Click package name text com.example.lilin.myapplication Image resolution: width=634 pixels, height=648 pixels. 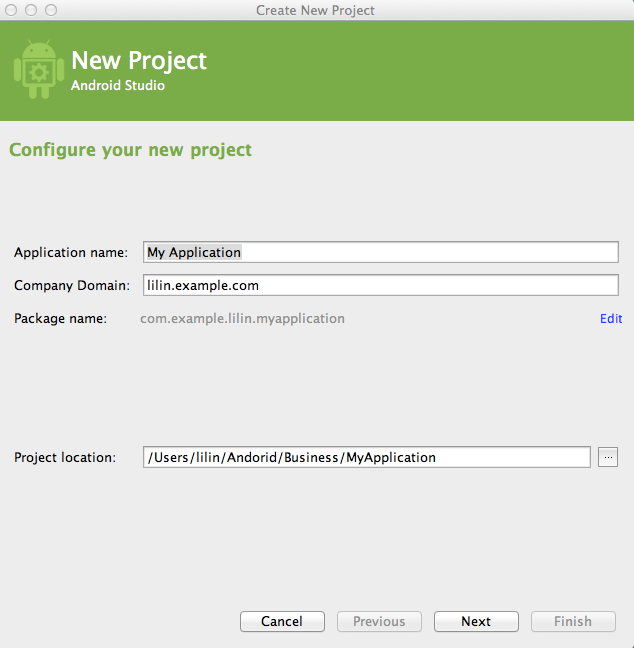242,319
